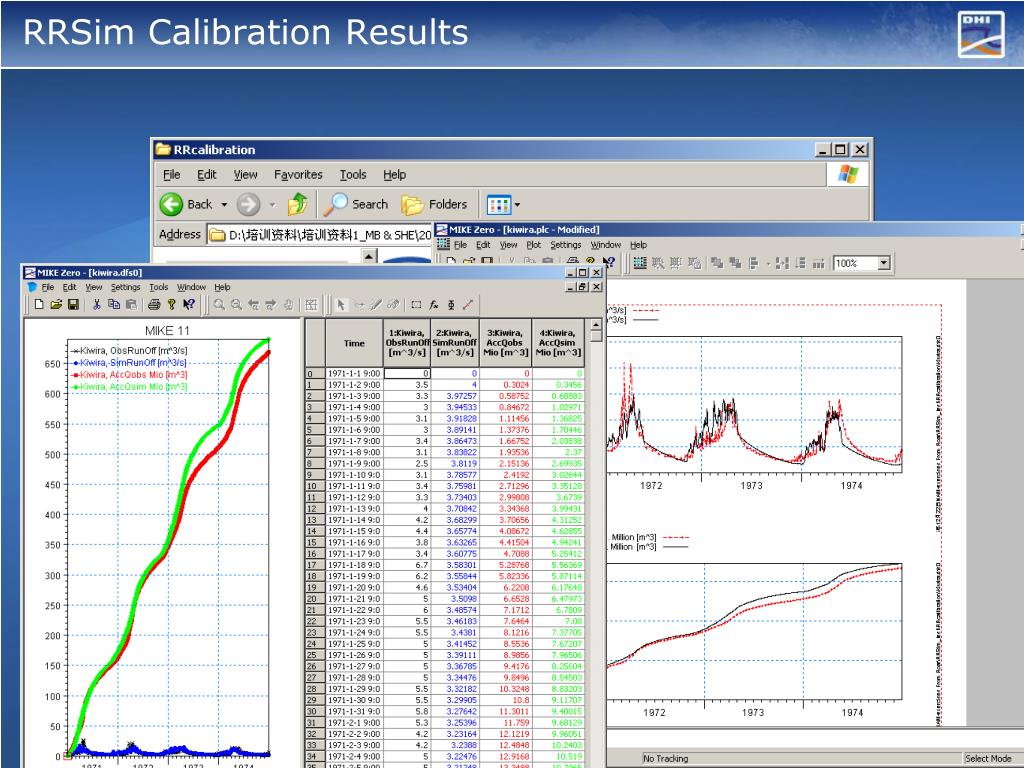The width and height of the screenshot is (1024, 768).
Task: Click Up folder icon in RRcalibration window
Action: [x=297, y=204]
